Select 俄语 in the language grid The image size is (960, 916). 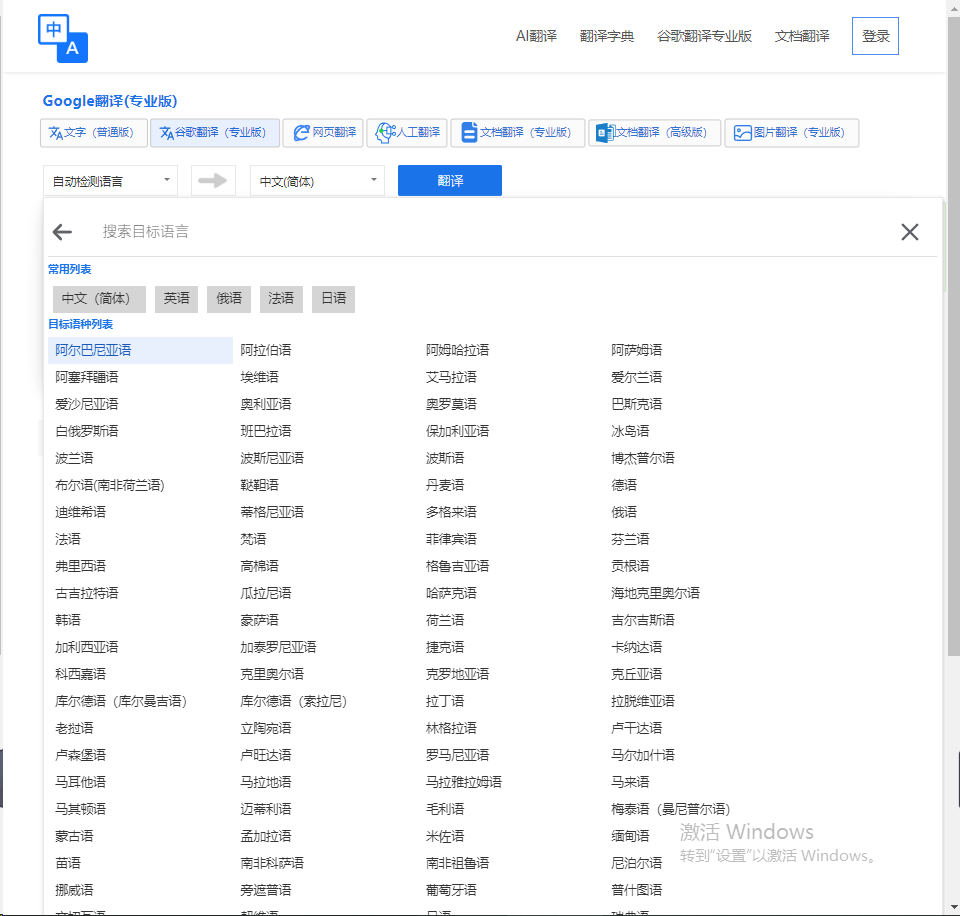[624, 512]
